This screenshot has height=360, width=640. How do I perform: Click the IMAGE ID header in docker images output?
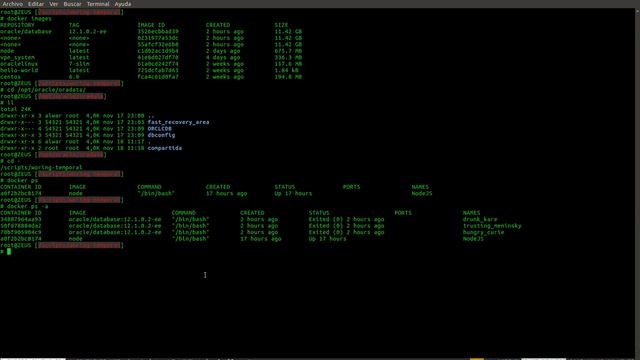click(x=151, y=25)
